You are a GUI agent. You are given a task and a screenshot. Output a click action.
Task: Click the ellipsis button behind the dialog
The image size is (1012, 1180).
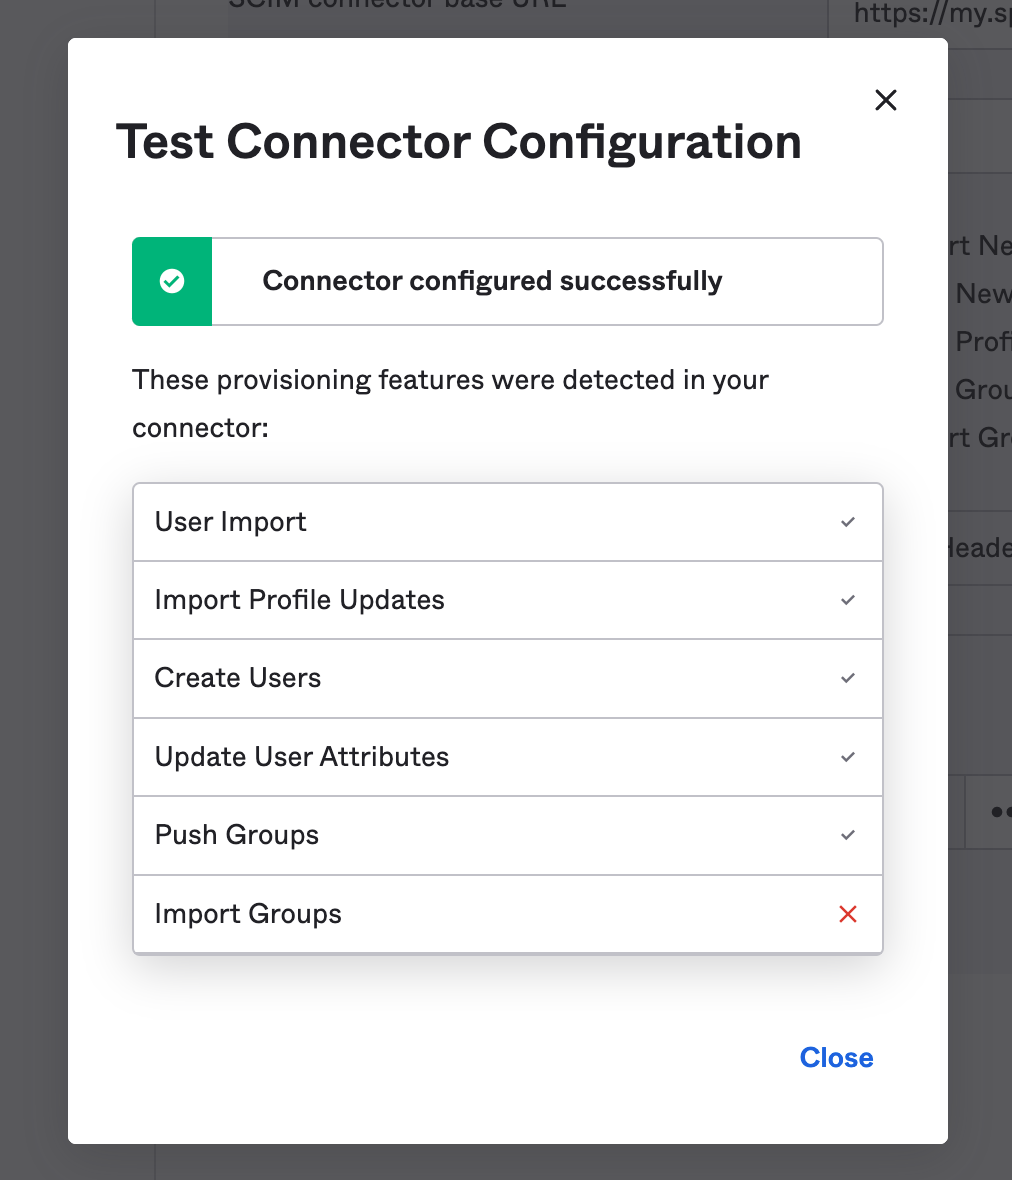993,812
